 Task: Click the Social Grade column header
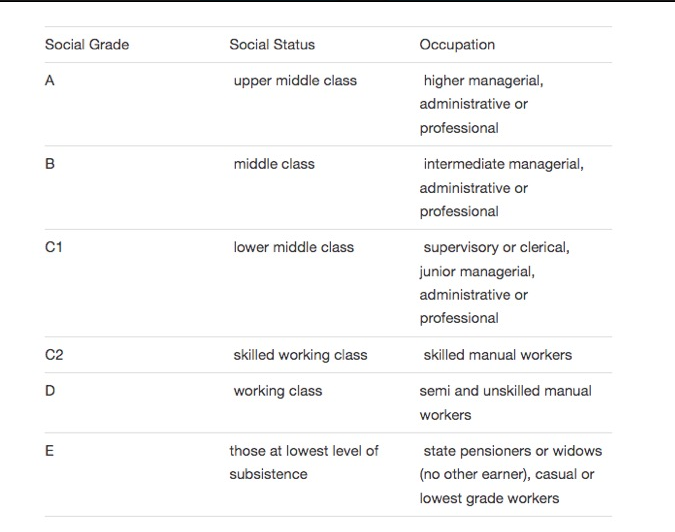pyautogui.click(x=87, y=44)
